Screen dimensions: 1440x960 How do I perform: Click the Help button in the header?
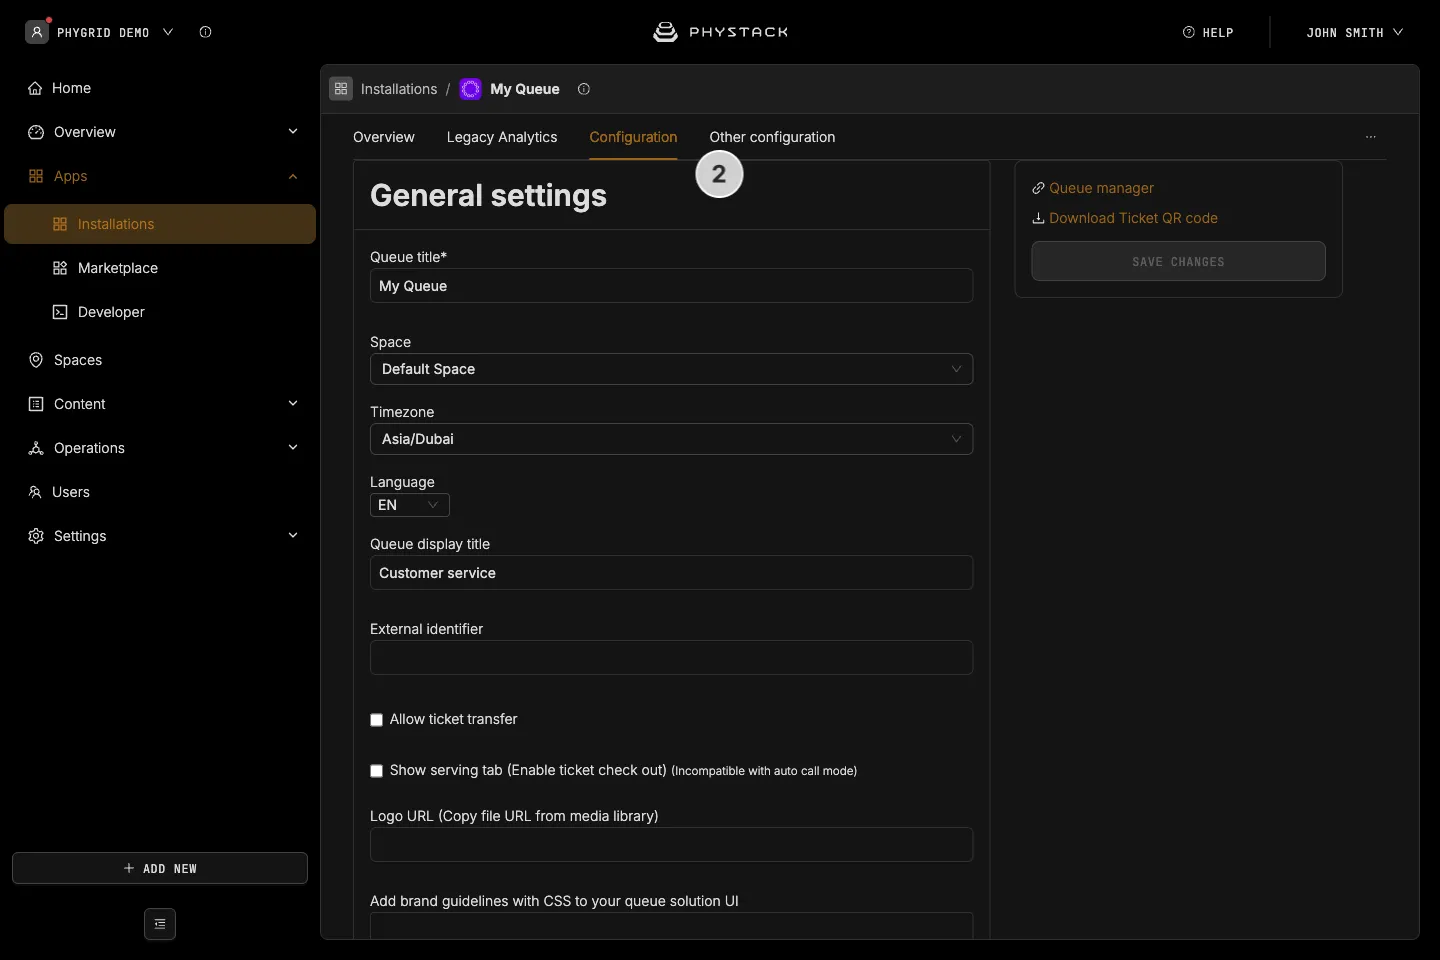(x=1208, y=33)
